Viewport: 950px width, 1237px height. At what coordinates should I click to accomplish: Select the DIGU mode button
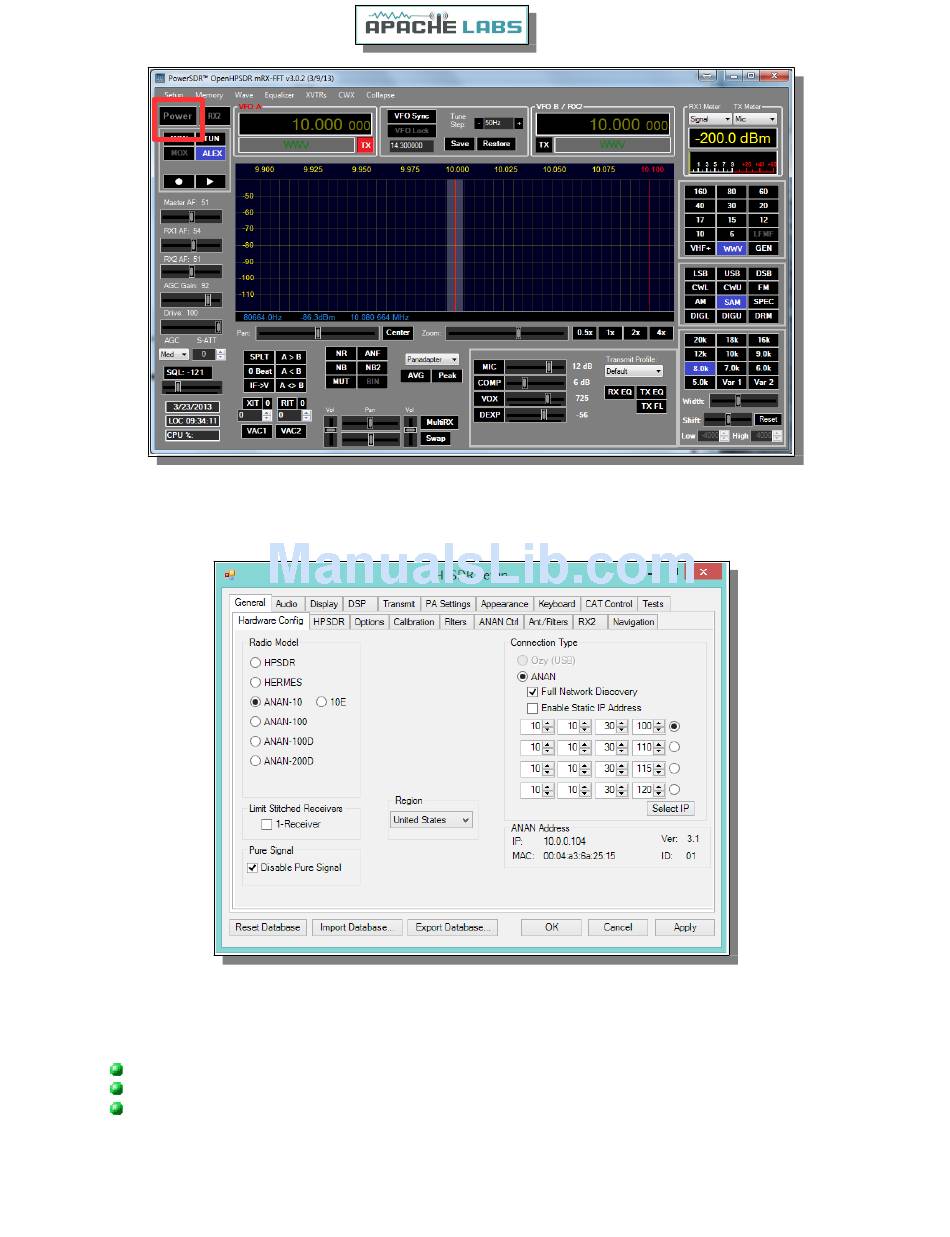[732, 316]
